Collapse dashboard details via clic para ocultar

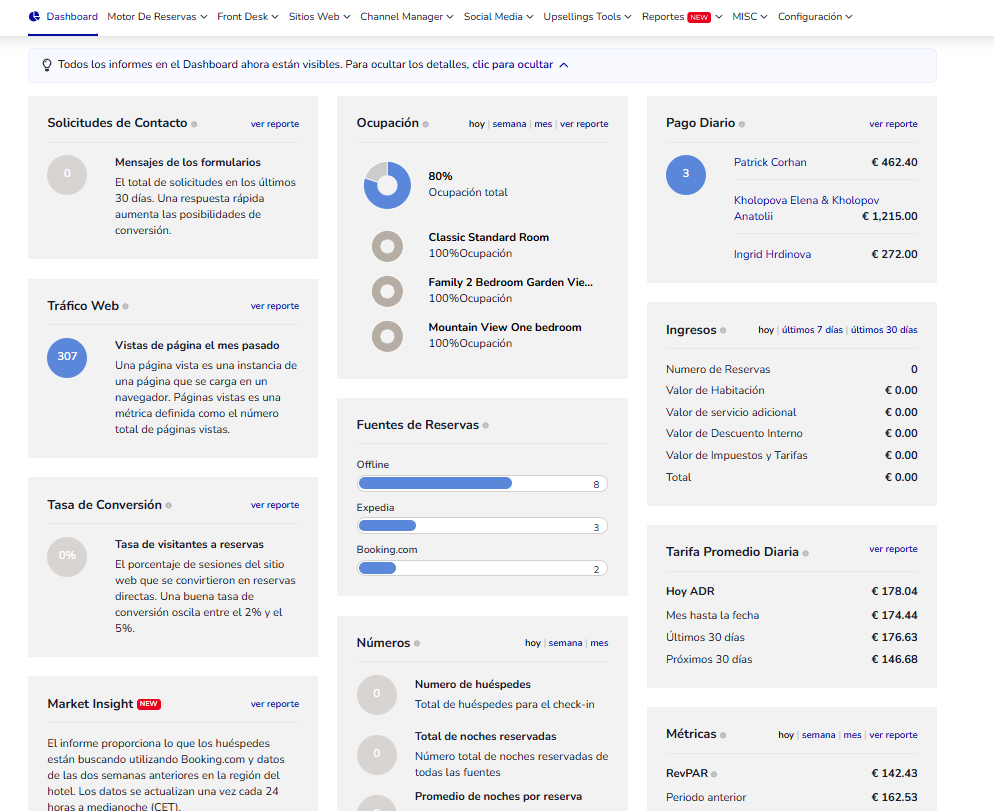point(520,65)
